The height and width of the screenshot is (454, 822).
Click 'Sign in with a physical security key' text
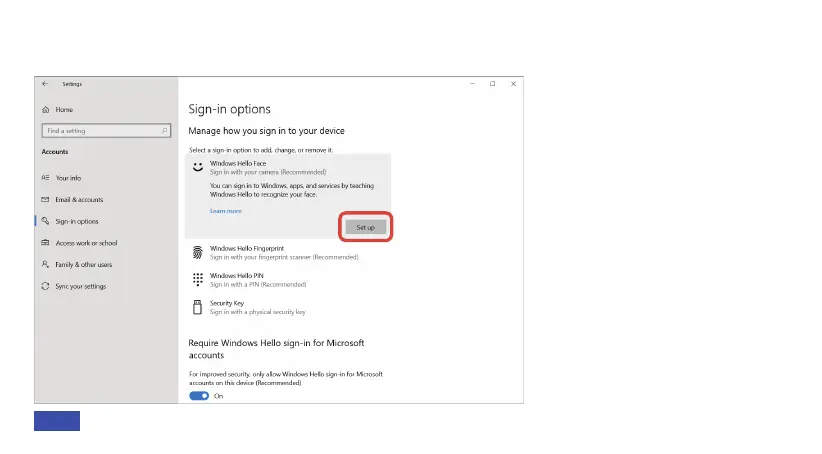257,312
